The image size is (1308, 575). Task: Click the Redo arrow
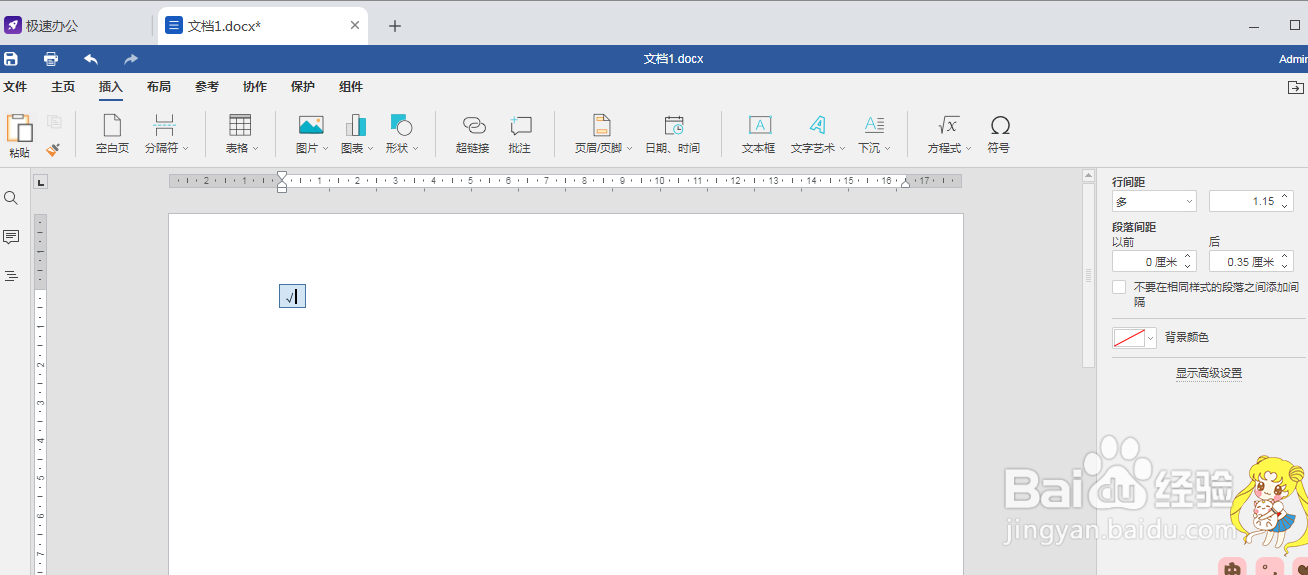tap(131, 59)
